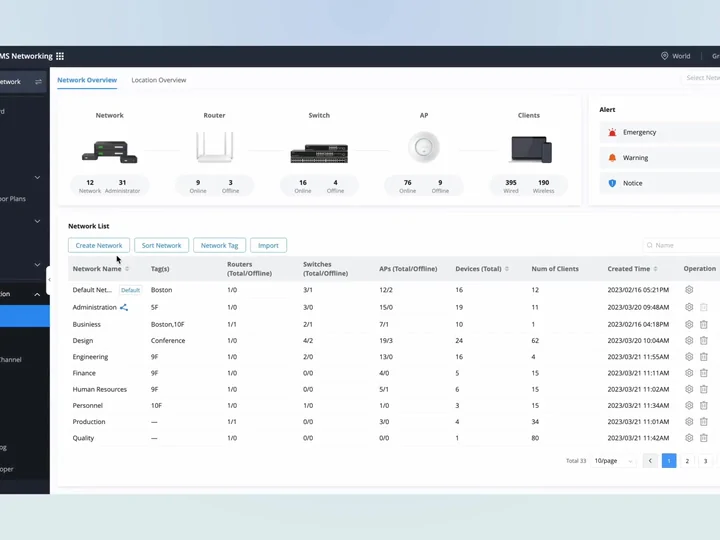This screenshot has width=720, height=540.
Task: Delete the Business network via trash icon
Action: click(703, 324)
